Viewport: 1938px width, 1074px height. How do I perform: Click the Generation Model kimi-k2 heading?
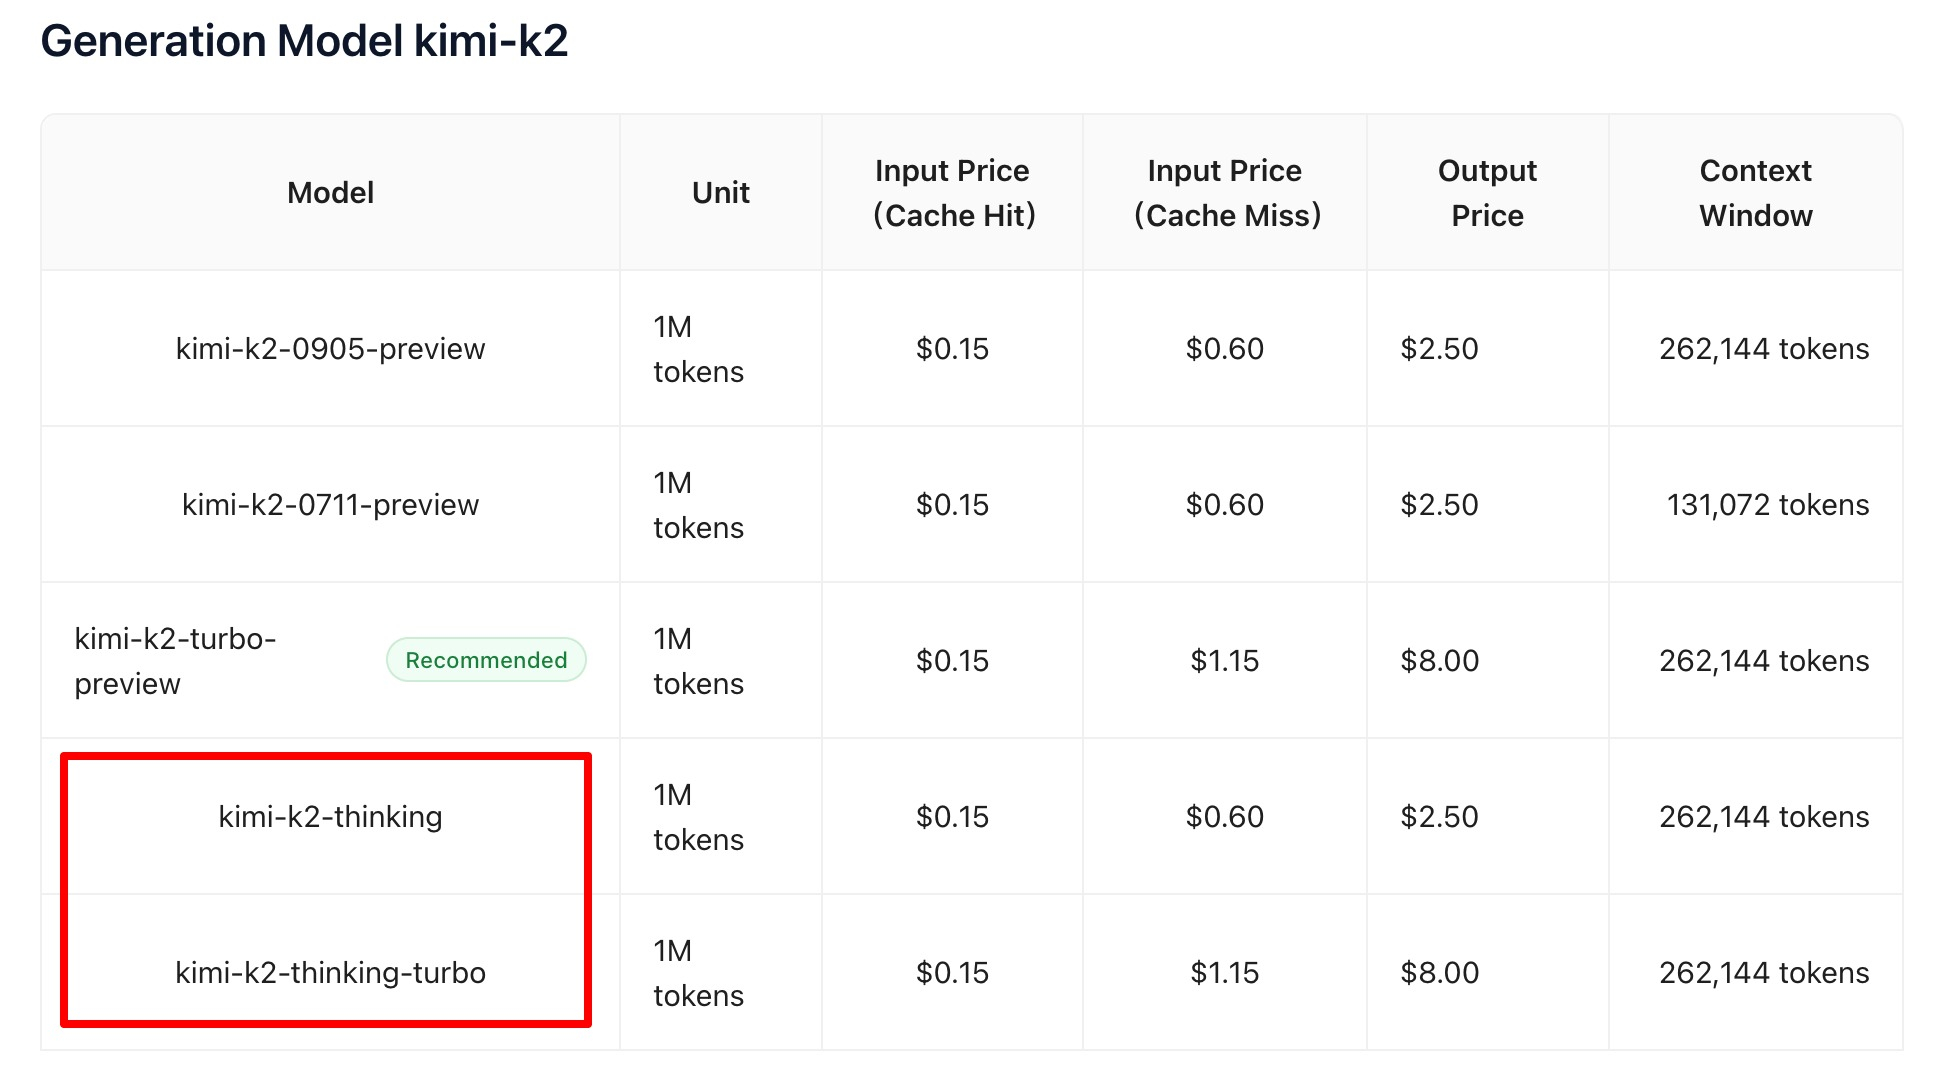pyautogui.click(x=304, y=41)
